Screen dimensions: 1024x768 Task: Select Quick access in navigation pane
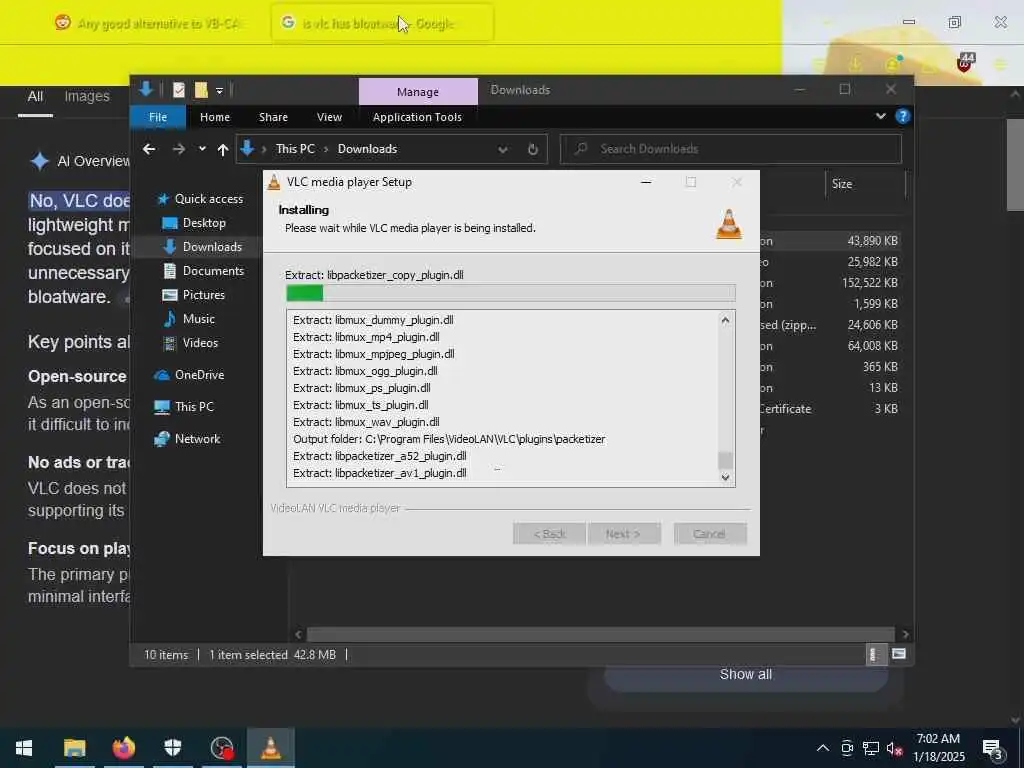pos(209,199)
